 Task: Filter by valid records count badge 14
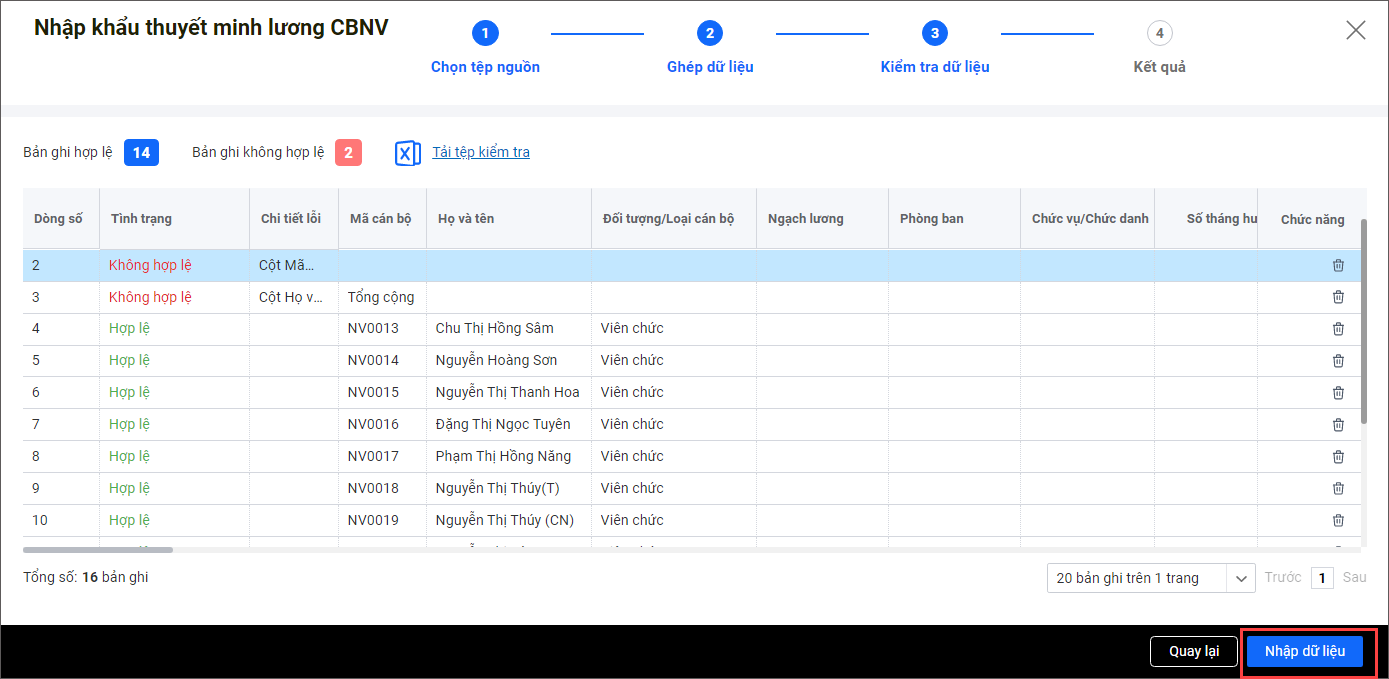(141, 153)
